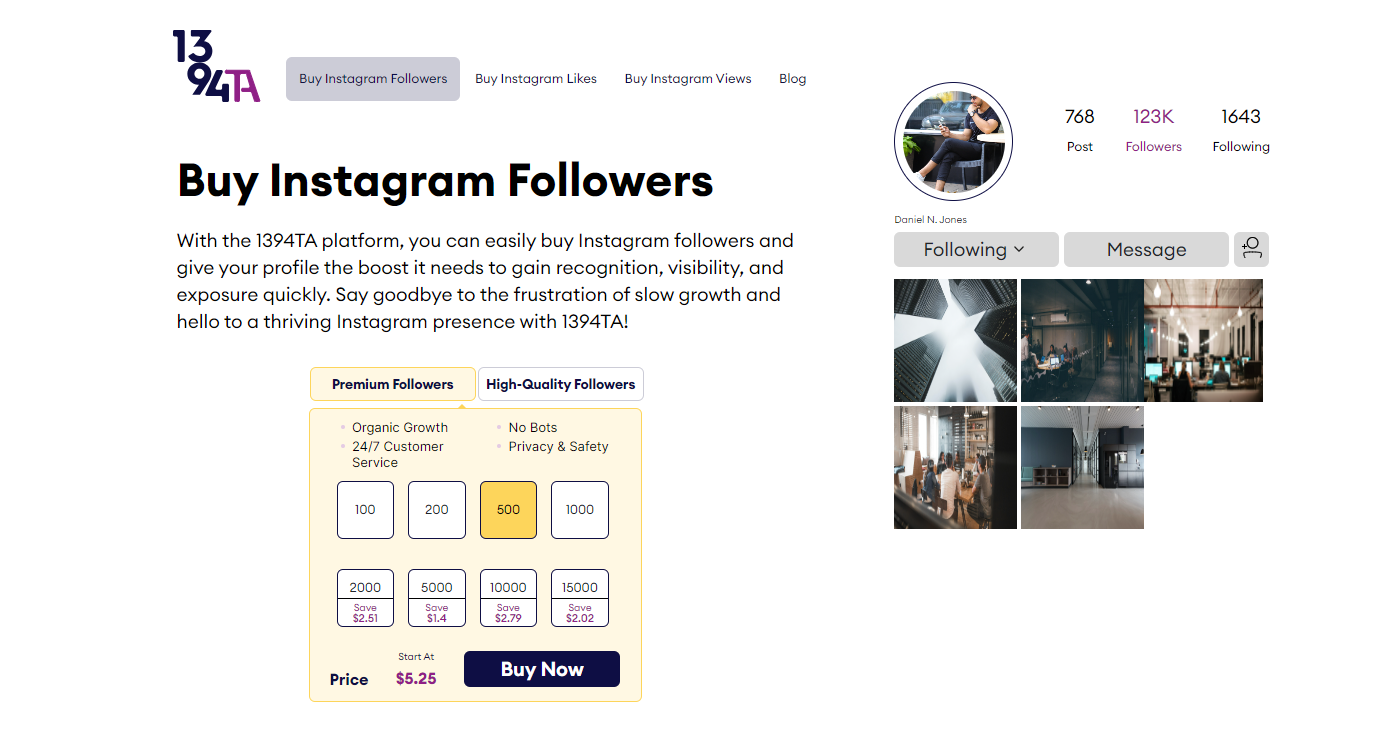Open the Blog link
Image resolution: width=1387 pixels, height=733 pixels.
(792, 79)
